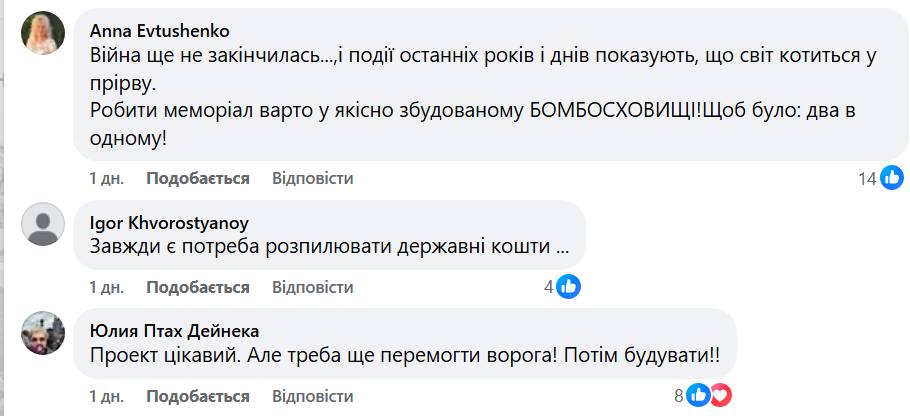This screenshot has width=910, height=416.
Task: Click the 1 дн. timestamp on Юлия's comment
Action: point(106,395)
